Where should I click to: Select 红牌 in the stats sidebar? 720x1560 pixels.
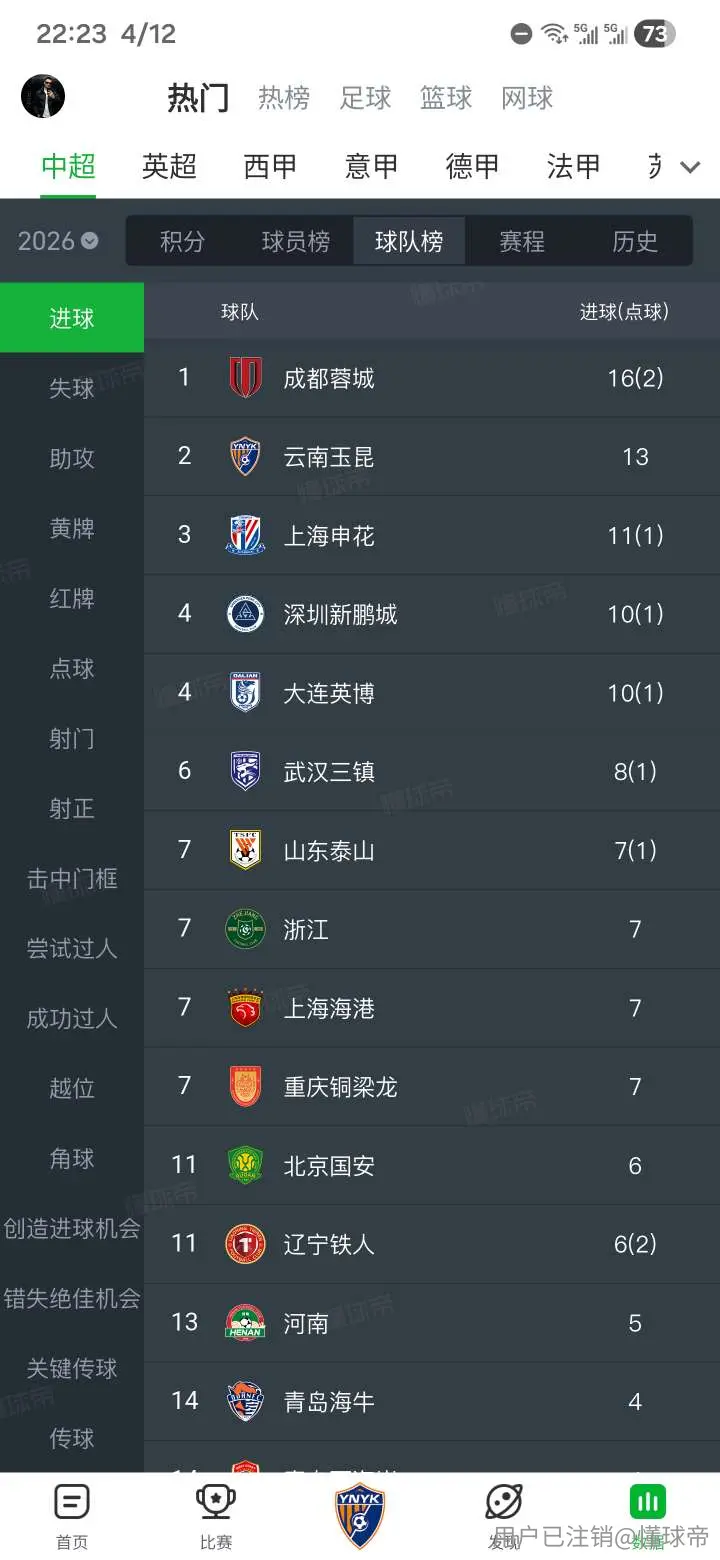pos(72,598)
